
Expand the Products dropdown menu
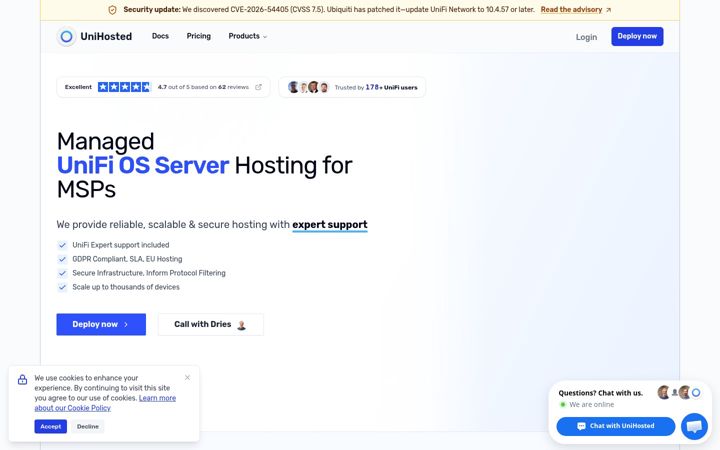248,36
